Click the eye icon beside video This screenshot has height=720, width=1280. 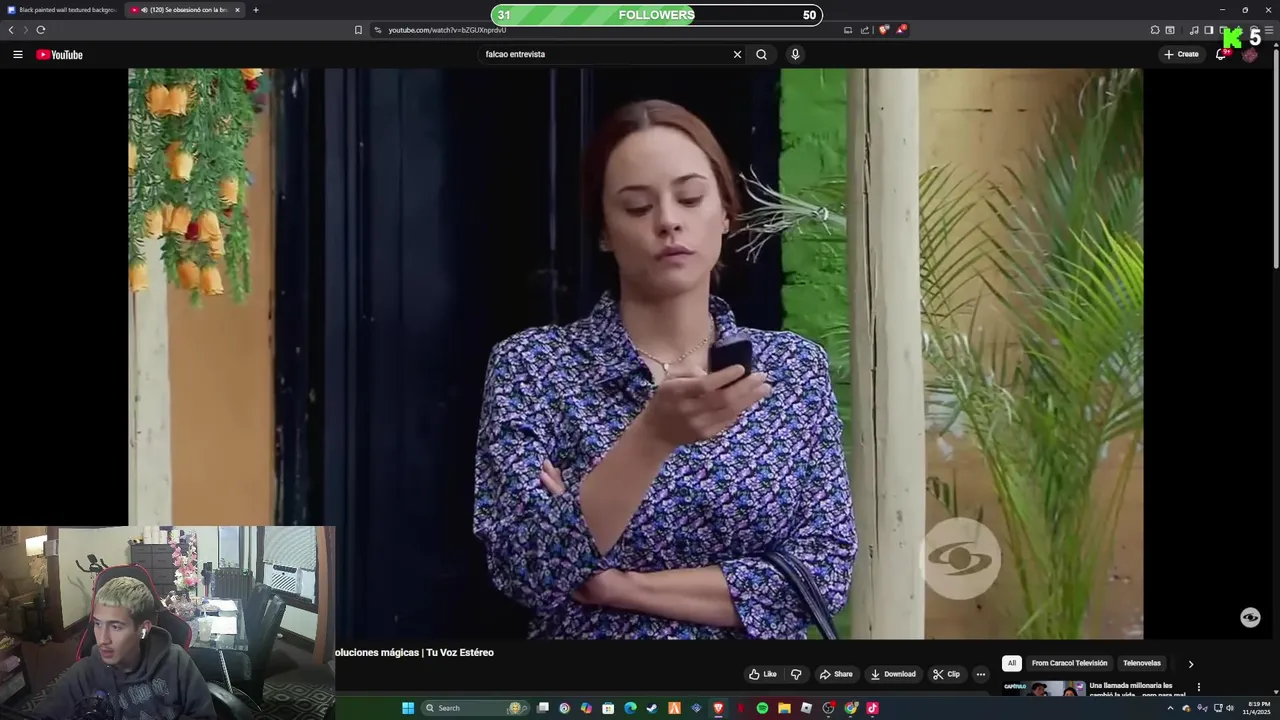coord(1250,617)
